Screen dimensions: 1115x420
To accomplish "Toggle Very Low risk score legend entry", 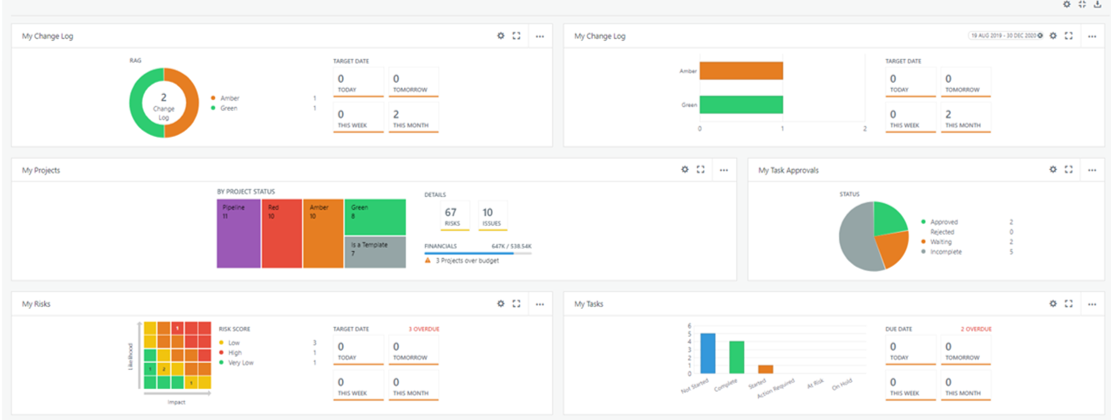I will coord(237,362).
